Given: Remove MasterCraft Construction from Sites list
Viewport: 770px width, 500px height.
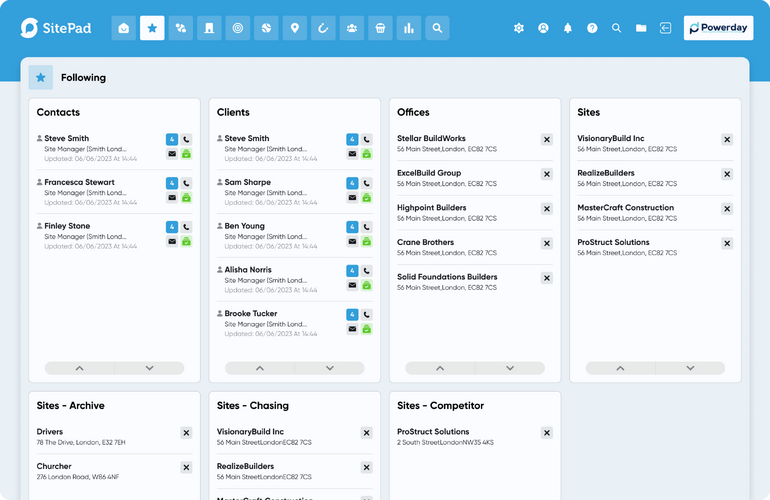Looking at the screenshot, I should tap(727, 209).
